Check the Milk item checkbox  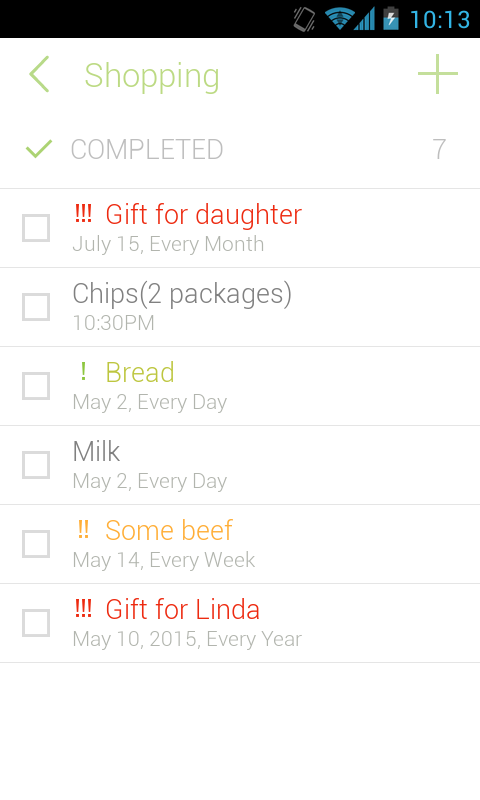coord(36,465)
